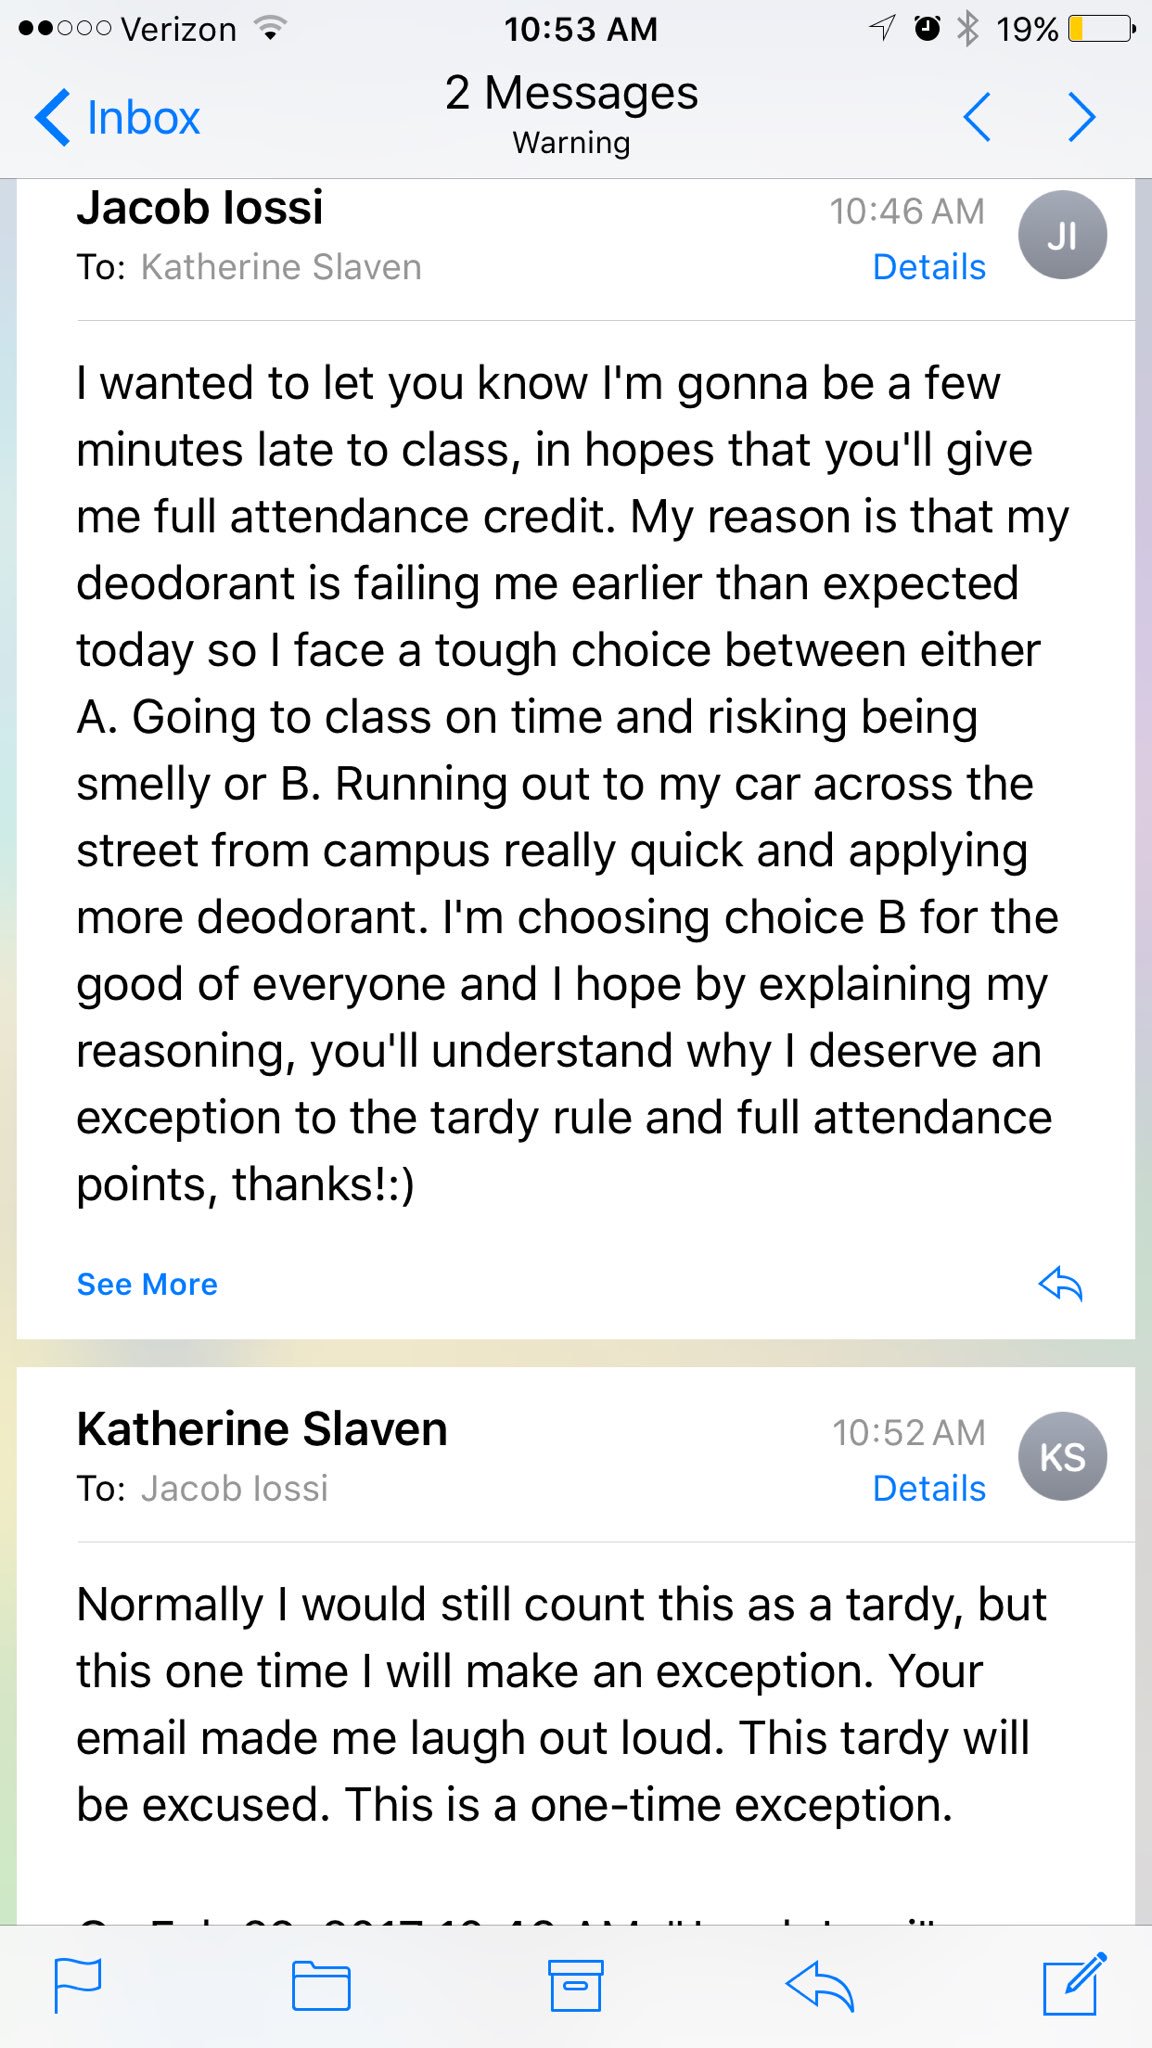Tap the status bar clock
1152x2048 pixels.
click(580, 29)
